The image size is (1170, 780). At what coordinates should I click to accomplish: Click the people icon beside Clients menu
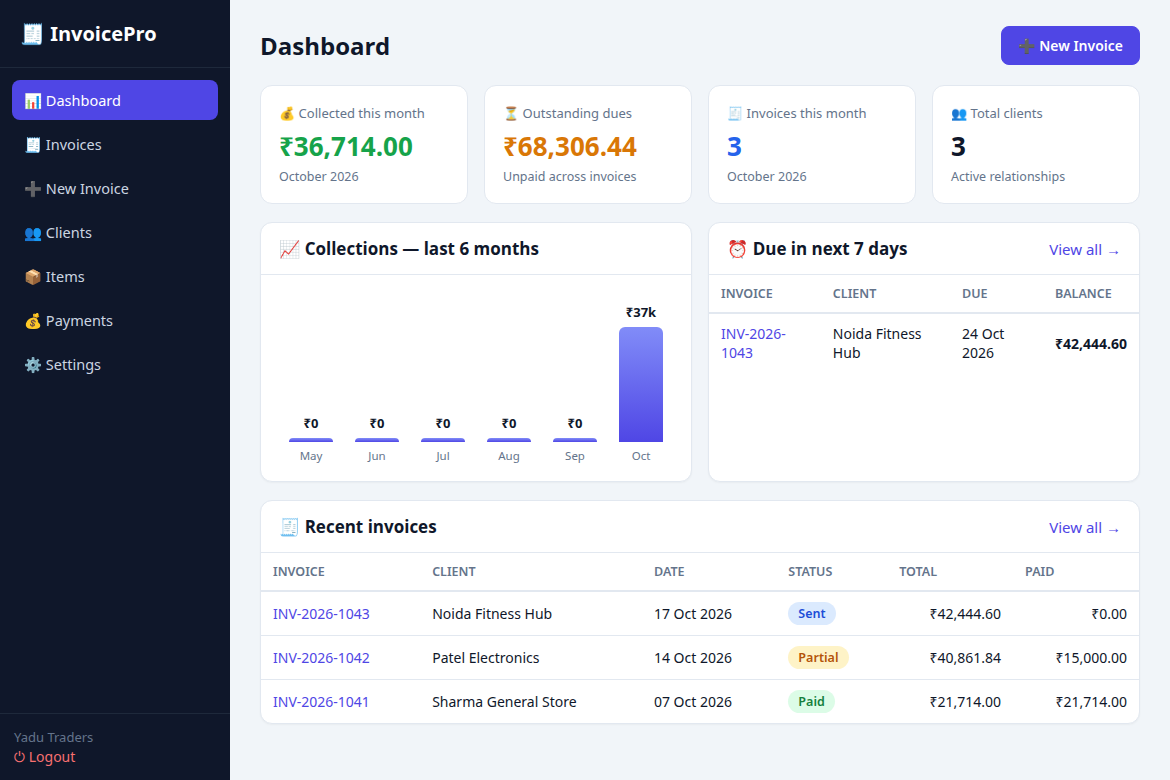33,233
